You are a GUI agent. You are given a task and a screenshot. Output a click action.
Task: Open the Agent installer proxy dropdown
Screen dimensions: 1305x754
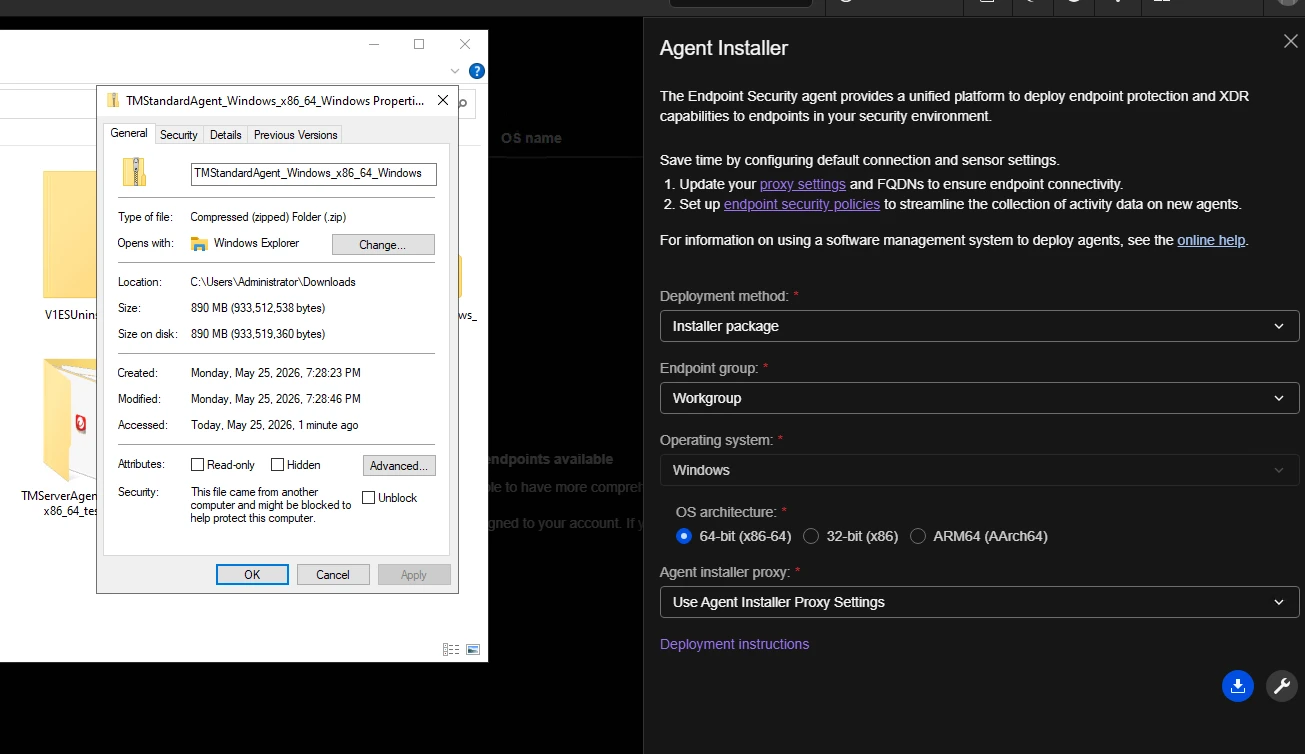tap(980, 602)
